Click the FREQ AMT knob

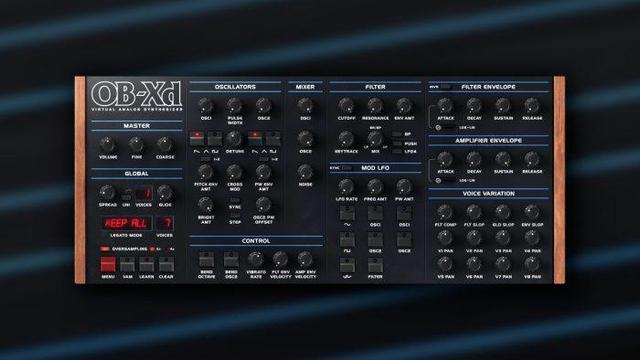point(375,187)
